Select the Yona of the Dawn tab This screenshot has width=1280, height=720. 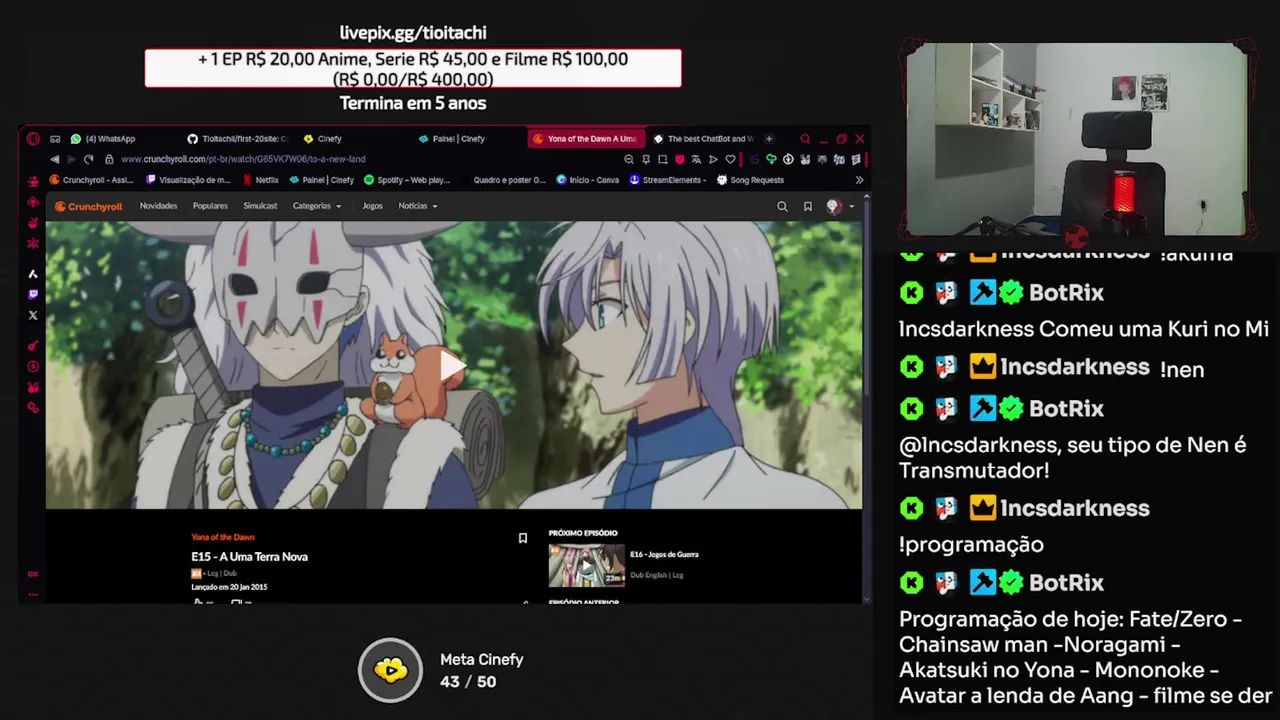(585, 139)
